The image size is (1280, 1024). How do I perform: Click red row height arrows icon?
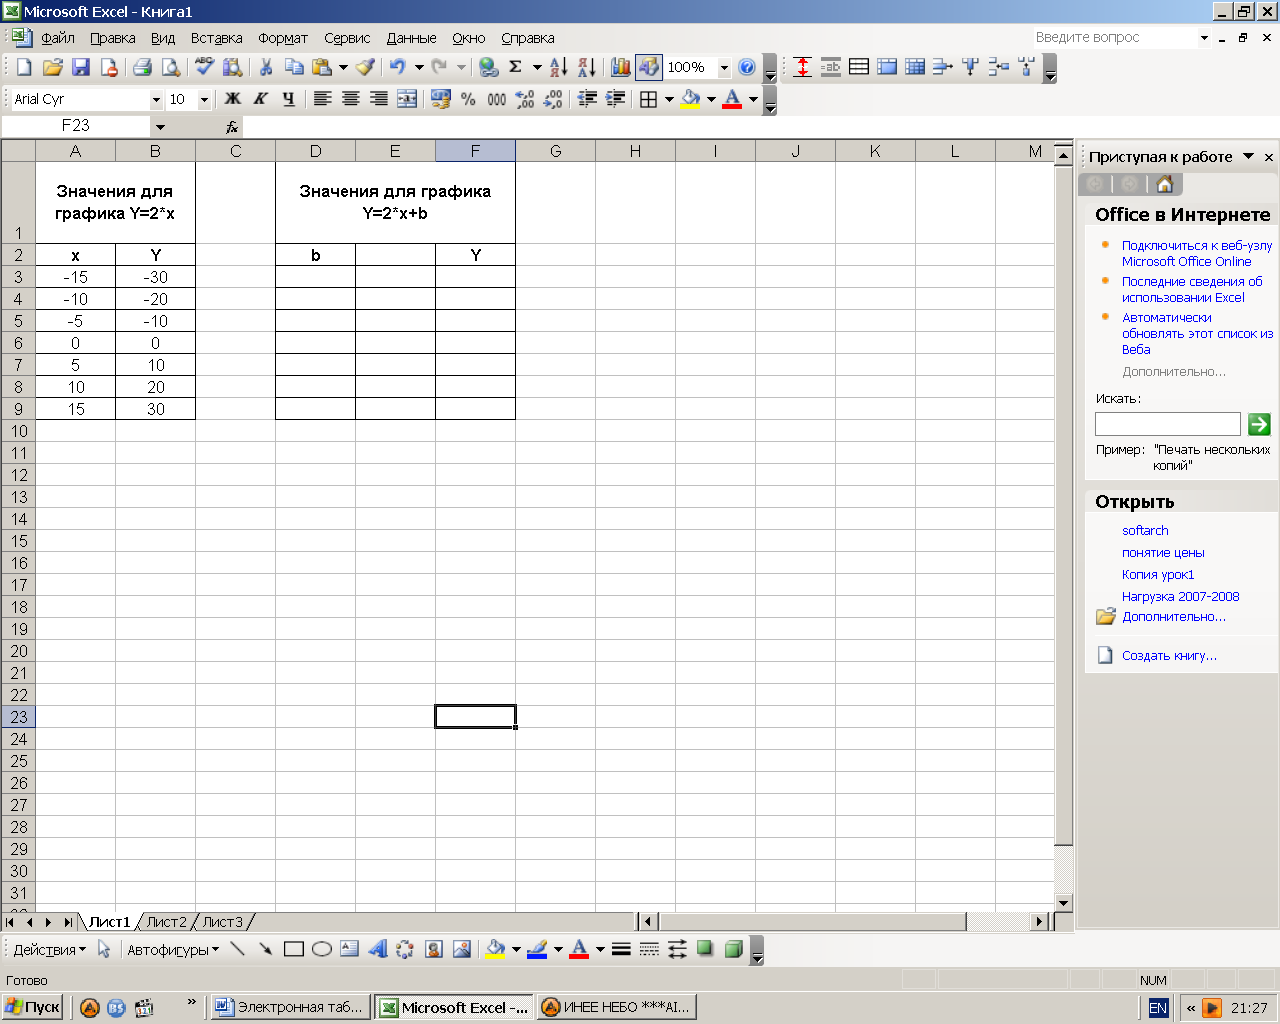[802, 67]
